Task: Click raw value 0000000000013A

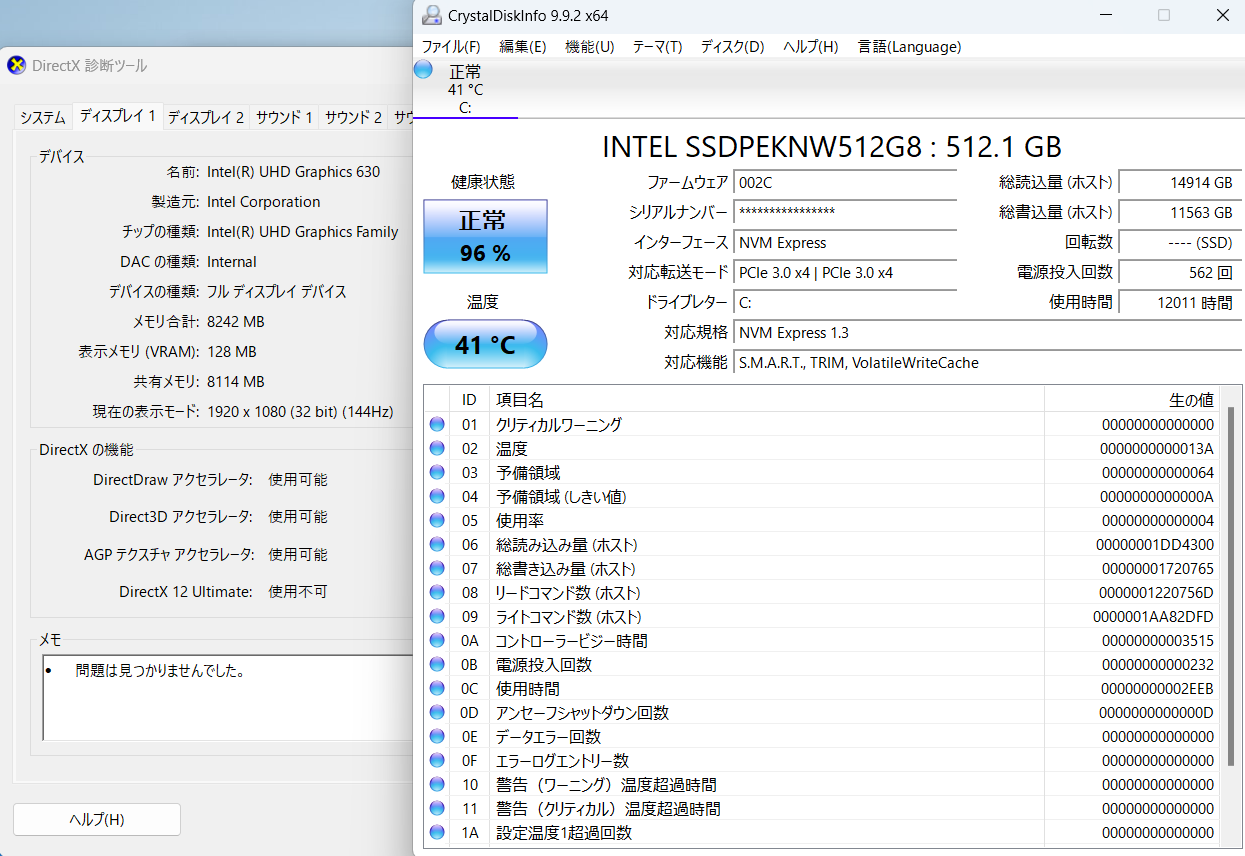Action: click(1157, 448)
